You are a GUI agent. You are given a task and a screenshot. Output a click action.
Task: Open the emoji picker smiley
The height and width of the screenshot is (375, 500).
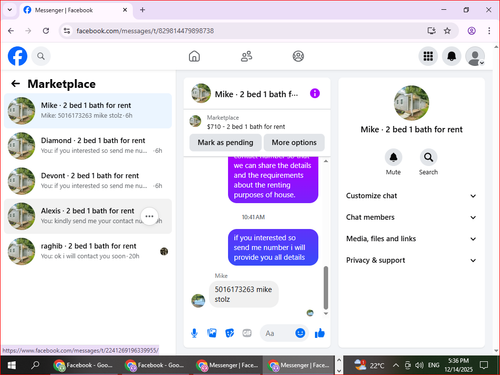pos(300,333)
